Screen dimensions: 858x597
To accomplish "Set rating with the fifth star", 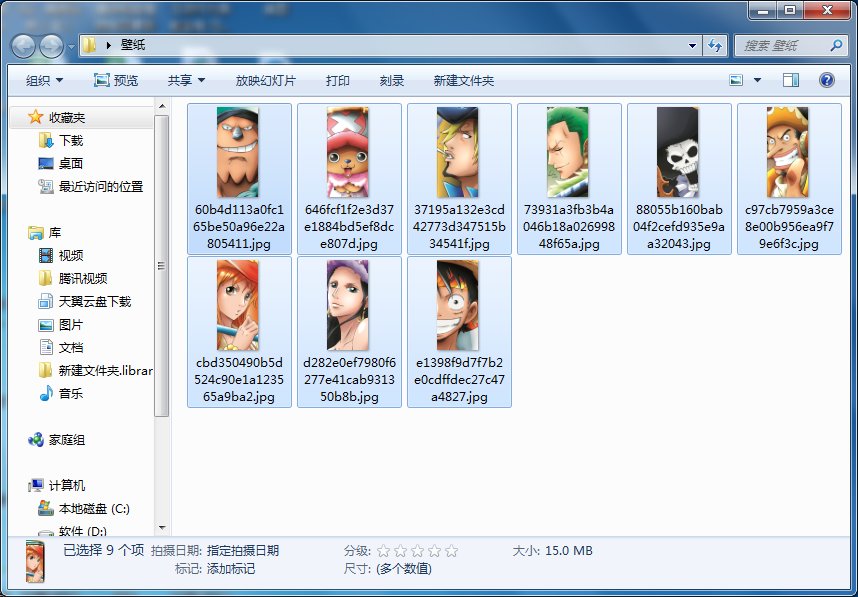I will pos(451,550).
